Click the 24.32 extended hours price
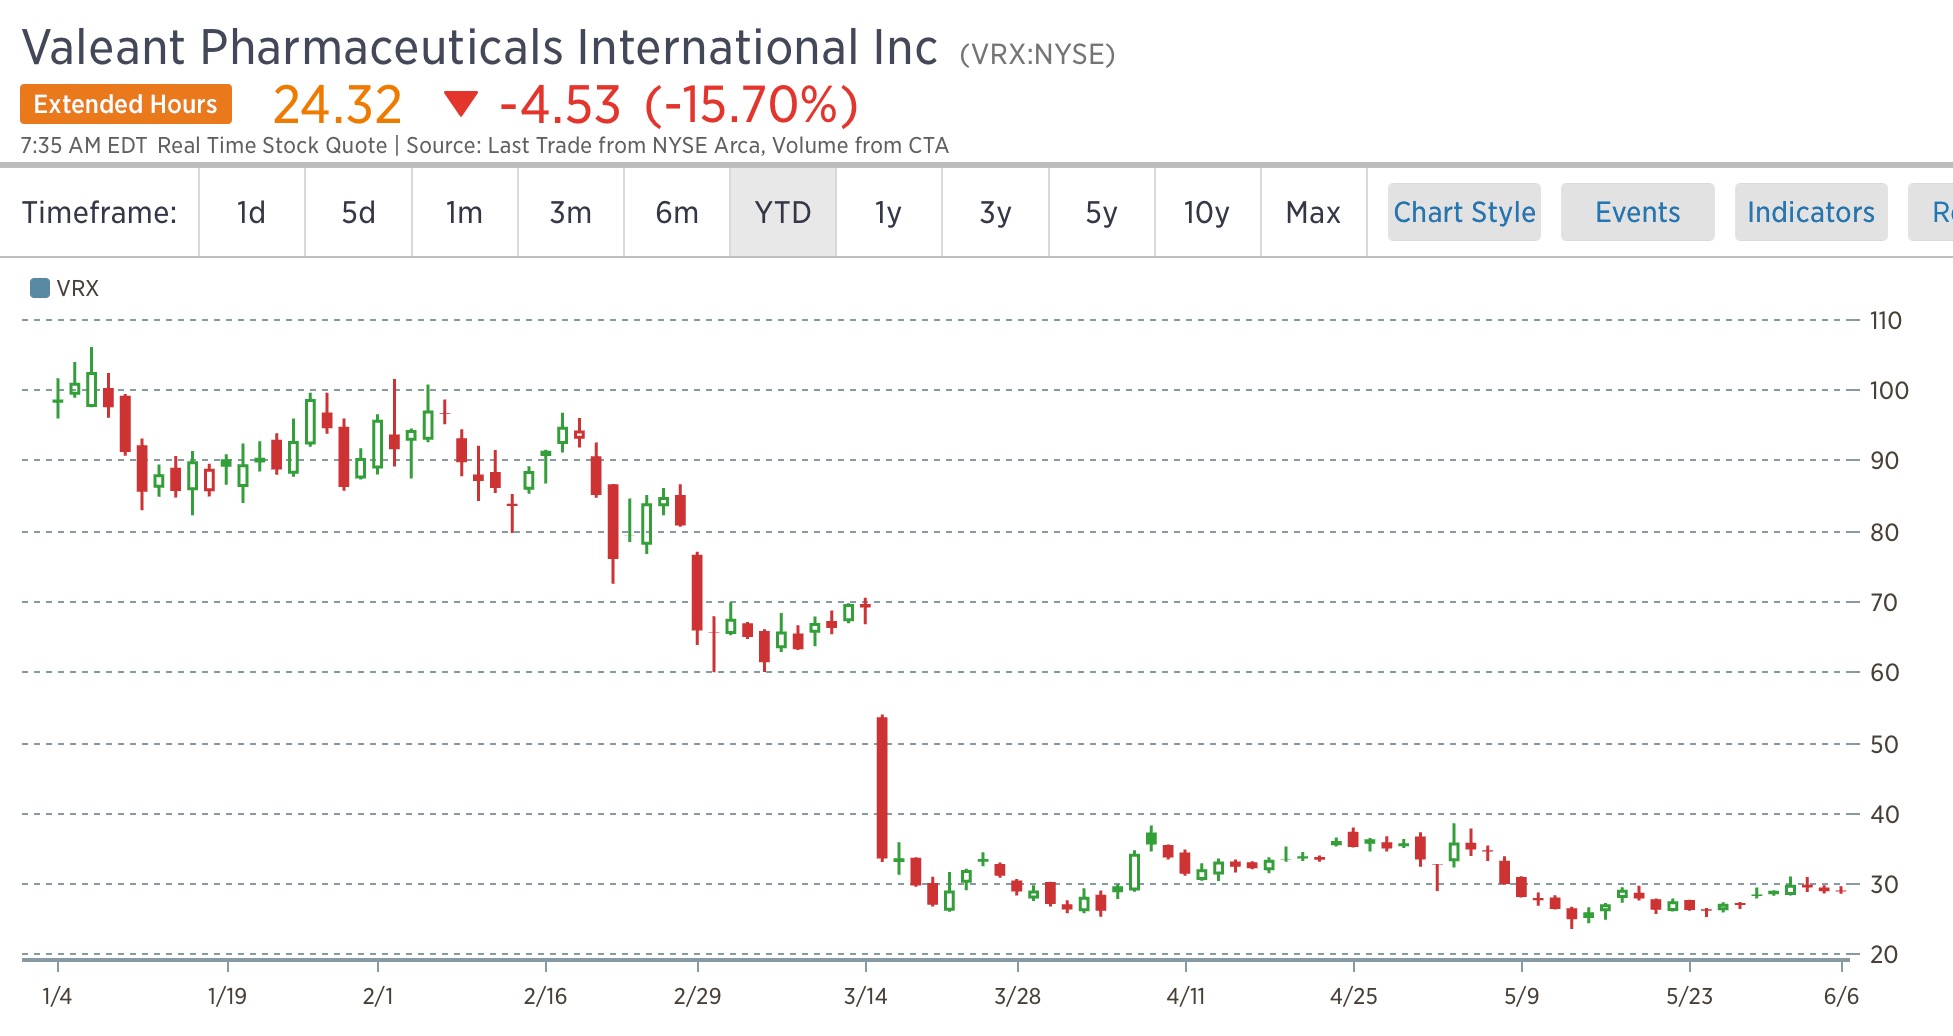The width and height of the screenshot is (1953, 1036). (x=337, y=105)
